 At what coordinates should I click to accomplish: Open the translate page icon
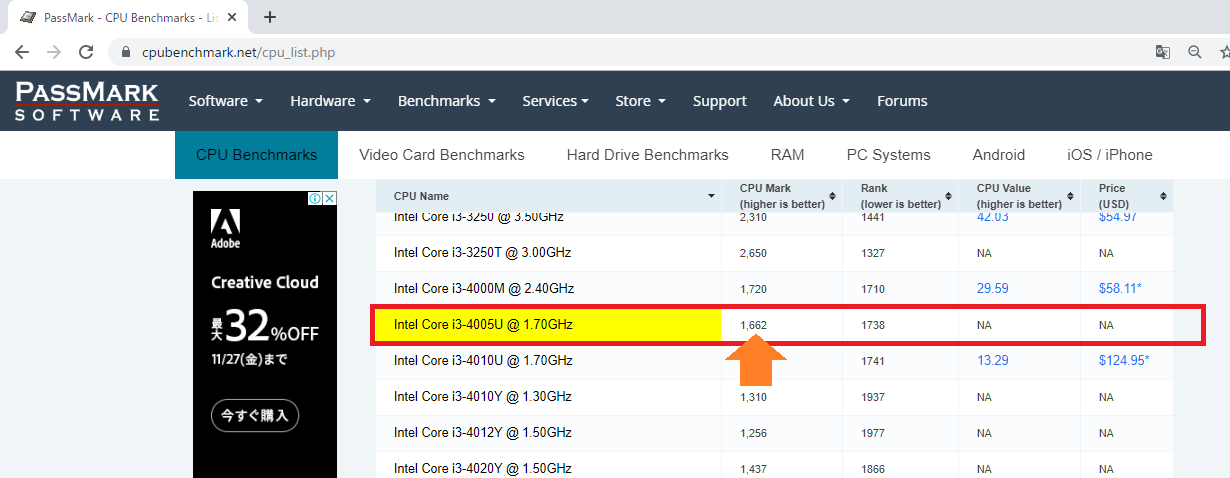1163,52
